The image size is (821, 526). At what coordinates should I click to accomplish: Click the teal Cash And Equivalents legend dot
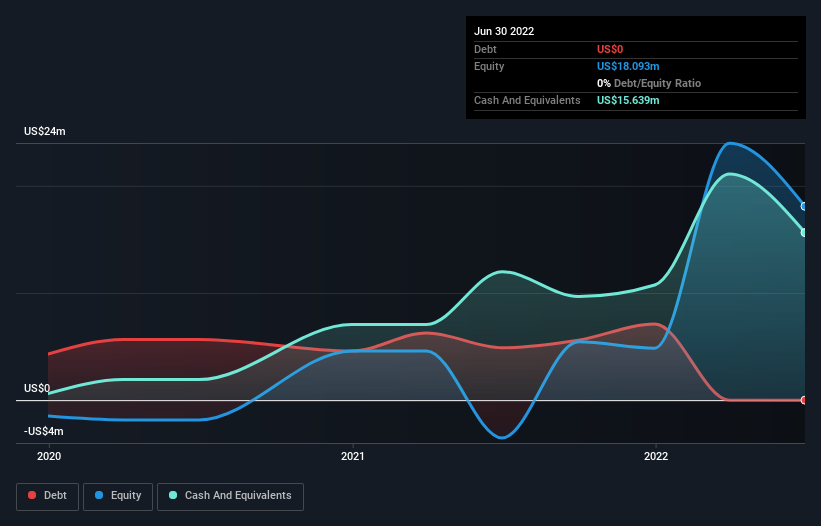[173, 495]
